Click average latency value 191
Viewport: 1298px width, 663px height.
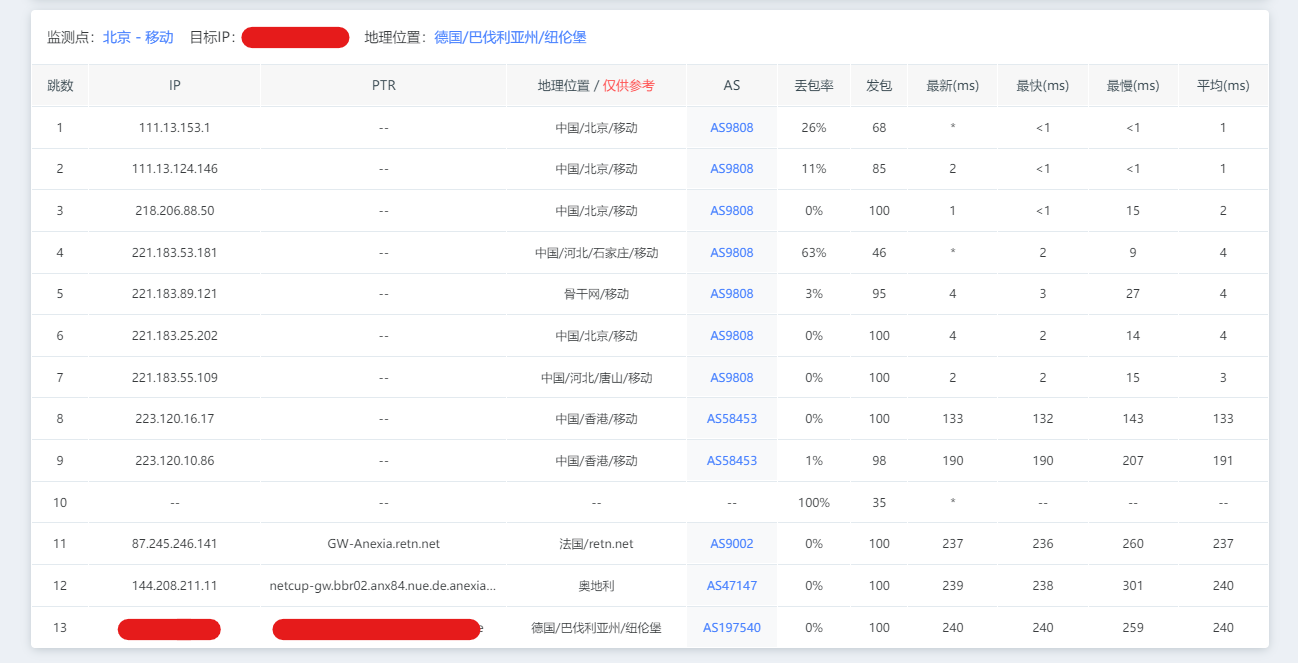tap(1223, 461)
